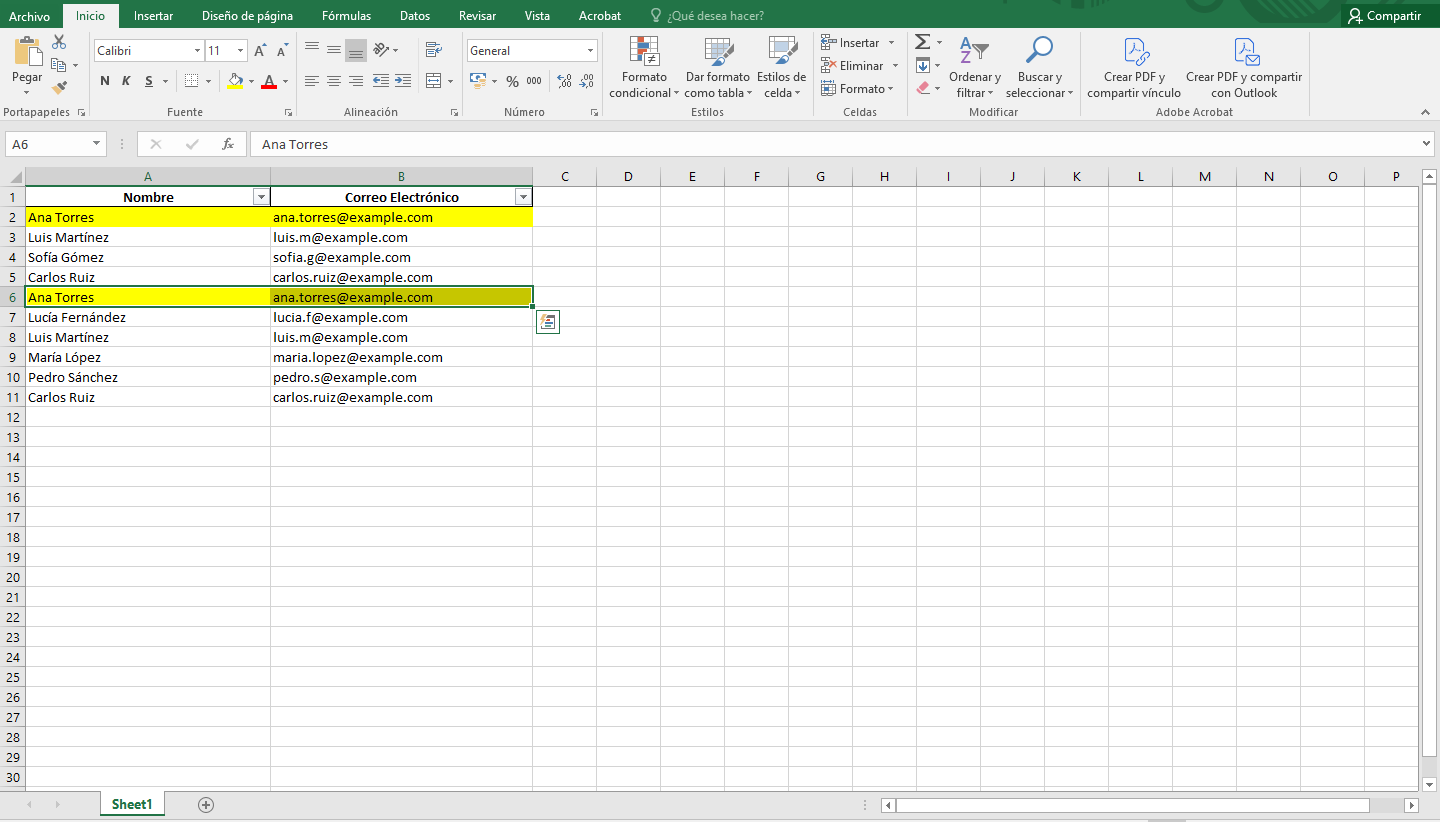Click the wrap text icon

433,50
